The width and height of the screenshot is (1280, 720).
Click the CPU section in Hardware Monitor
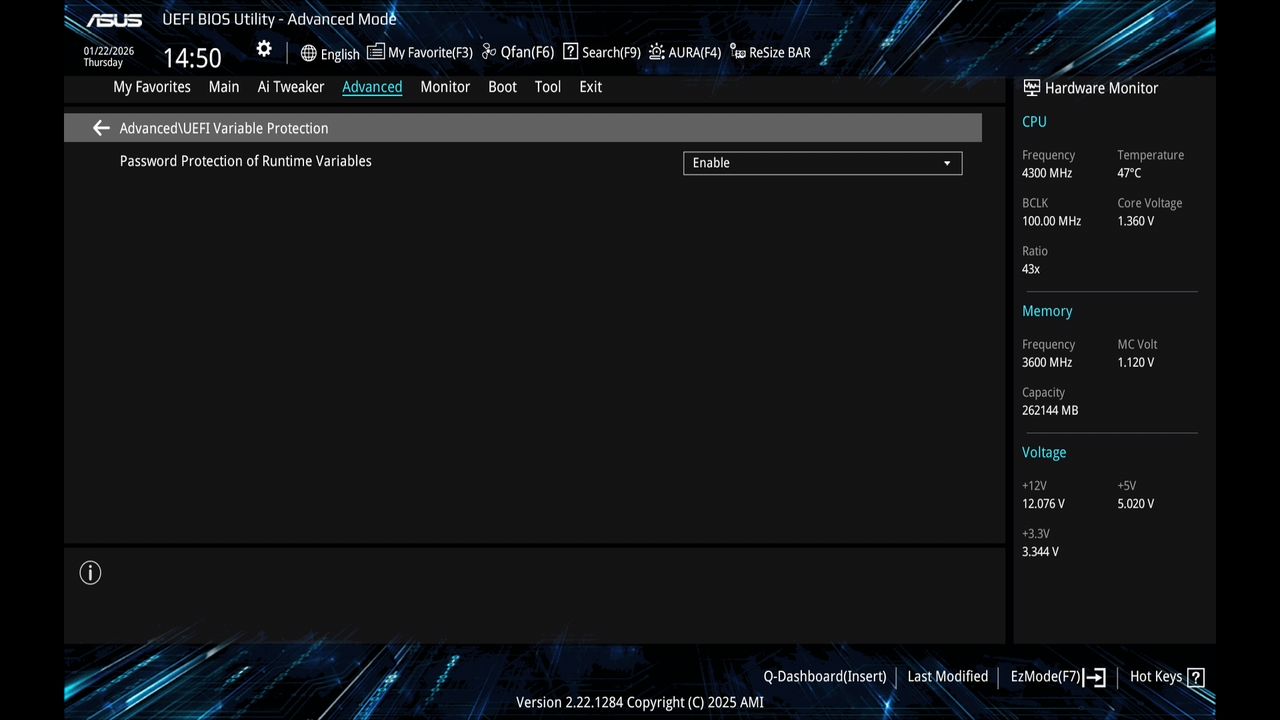point(1034,121)
